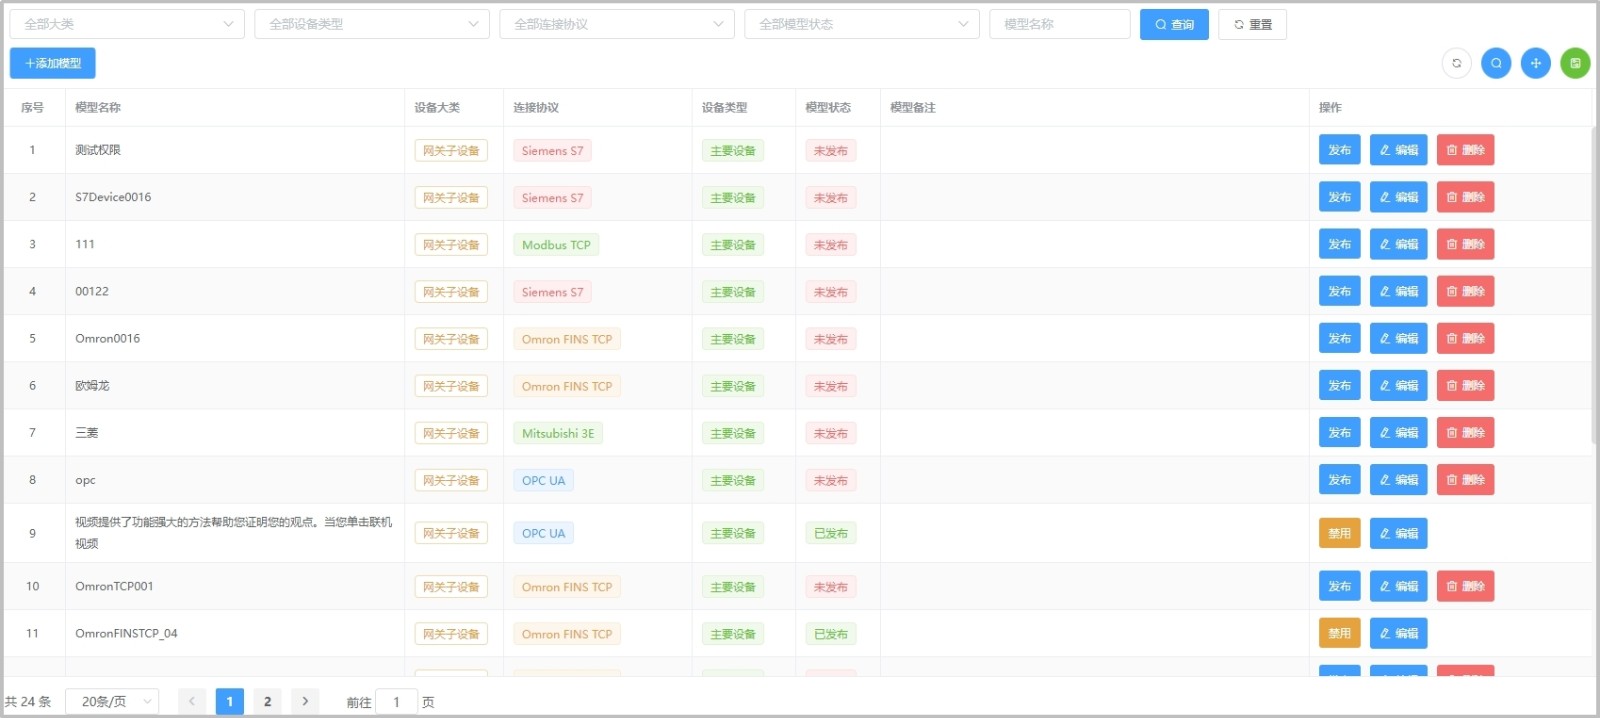The width and height of the screenshot is (1600, 718).
Task: Open the 全部连接协议 protocol dropdown
Action: (617, 24)
